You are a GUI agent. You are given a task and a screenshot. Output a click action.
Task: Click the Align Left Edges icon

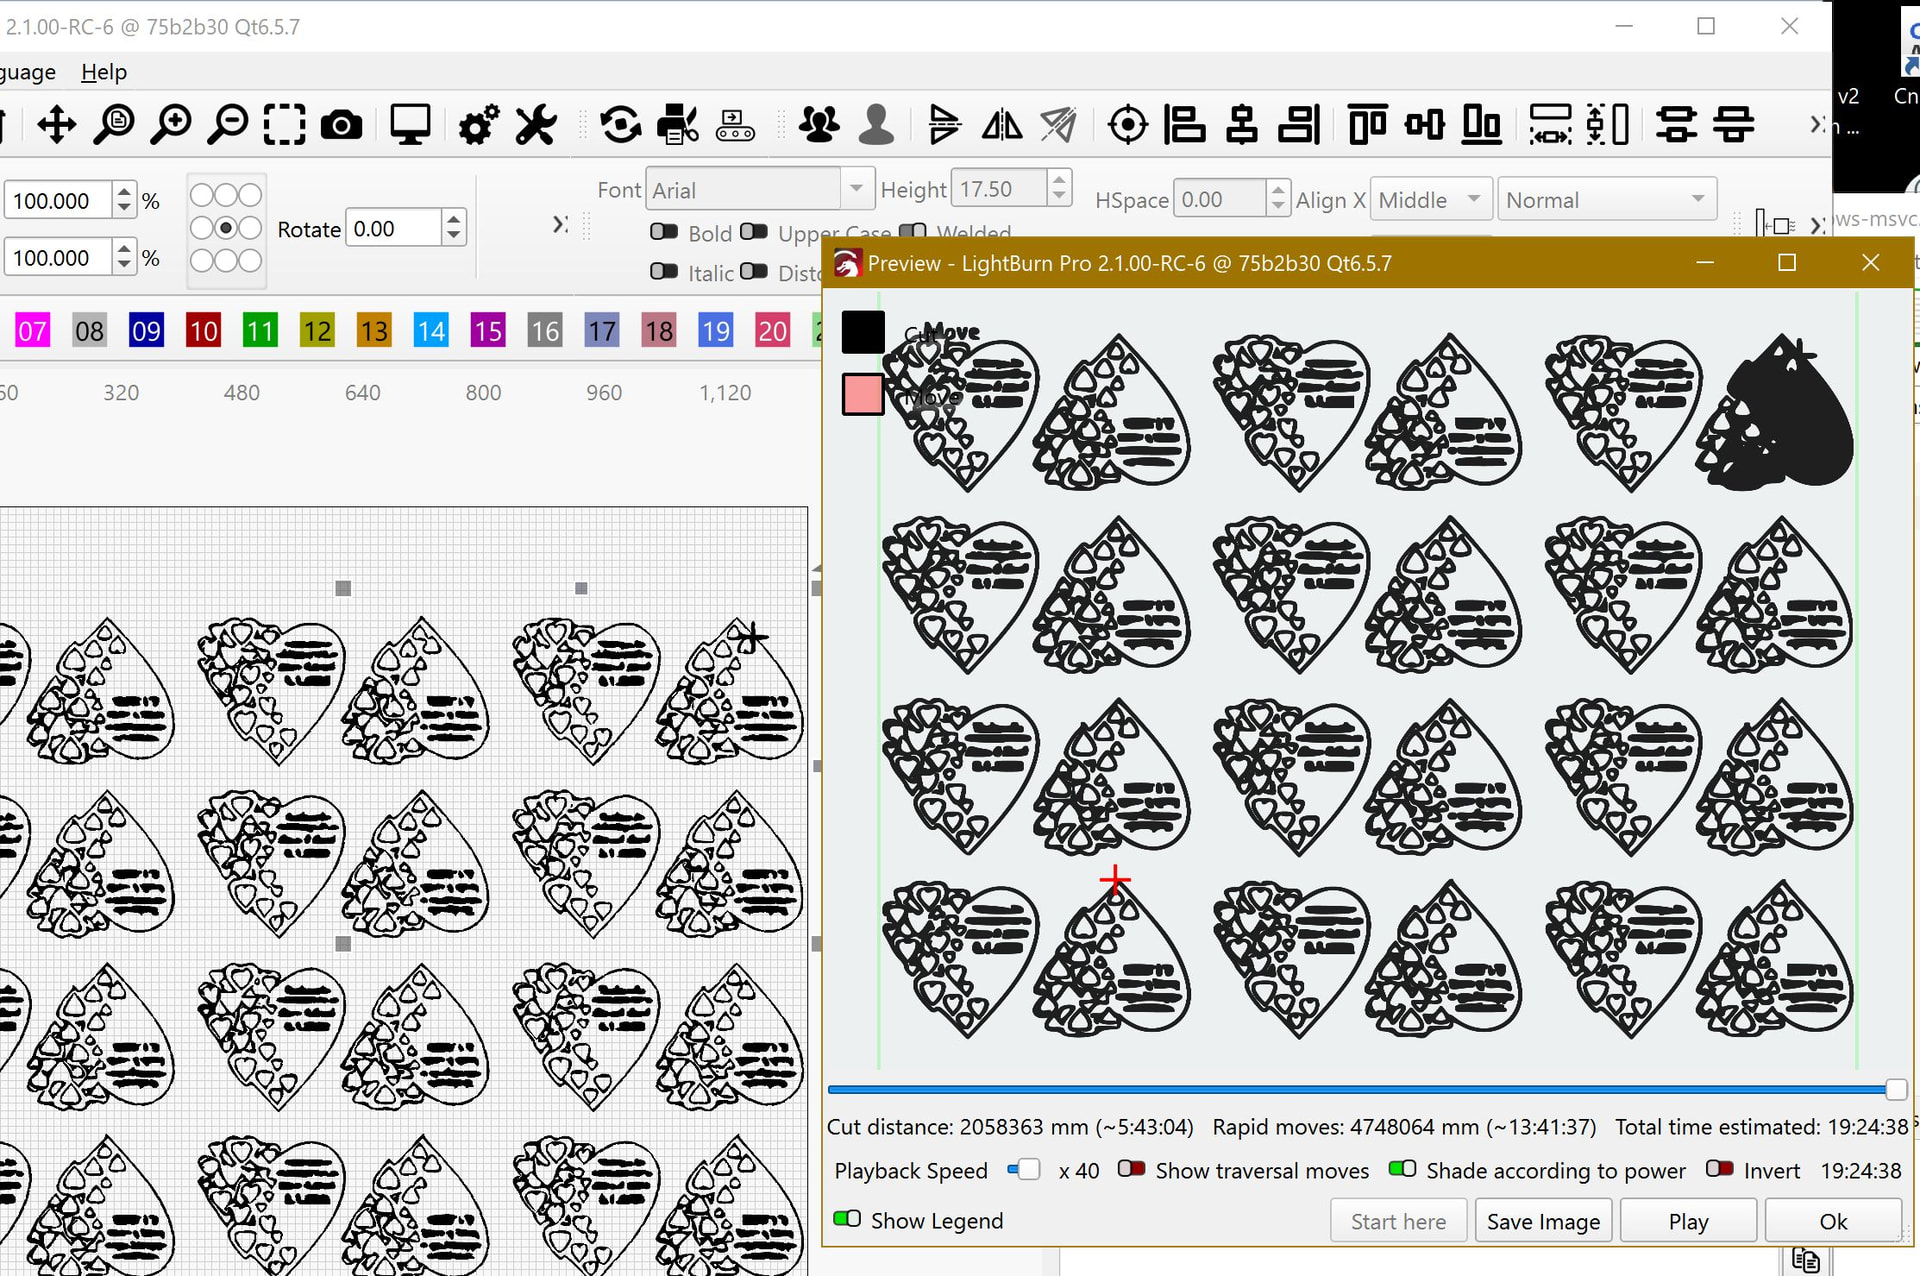(x=1185, y=125)
